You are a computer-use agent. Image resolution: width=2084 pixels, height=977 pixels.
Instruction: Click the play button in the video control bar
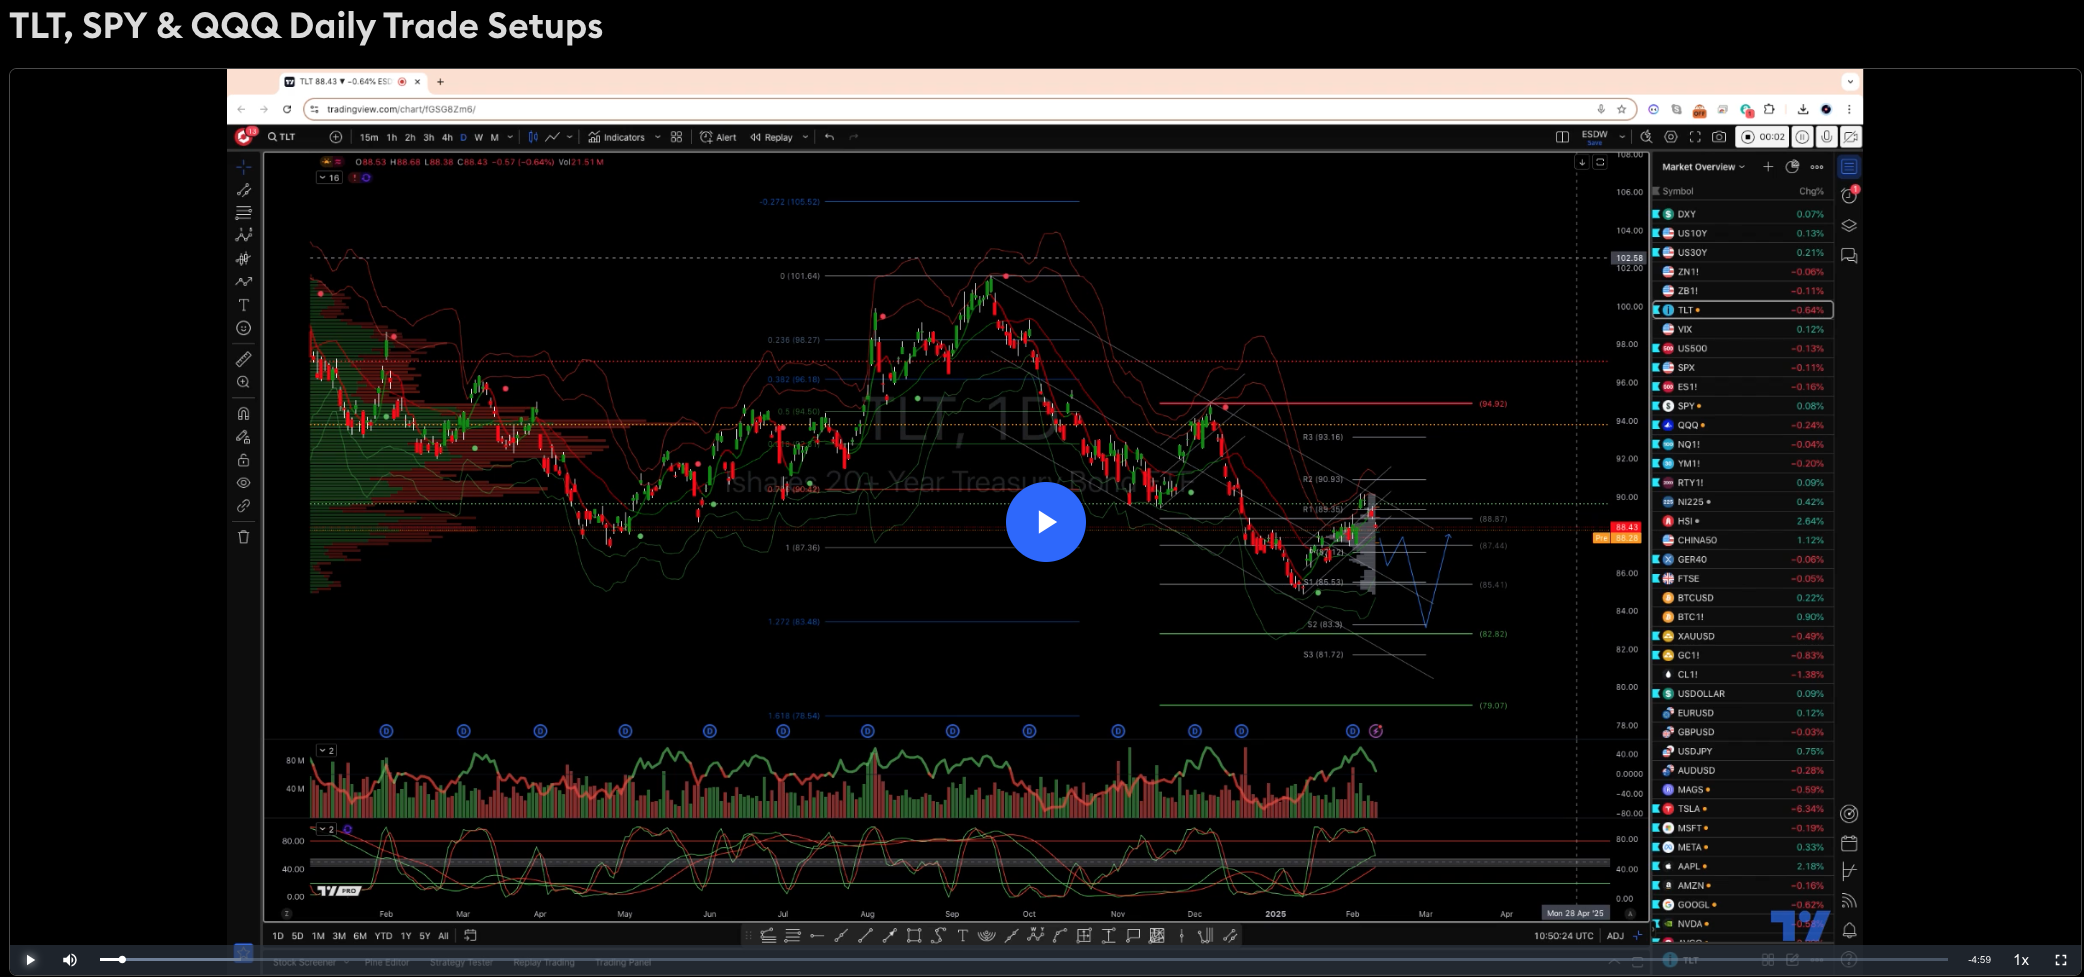click(30, 960)
